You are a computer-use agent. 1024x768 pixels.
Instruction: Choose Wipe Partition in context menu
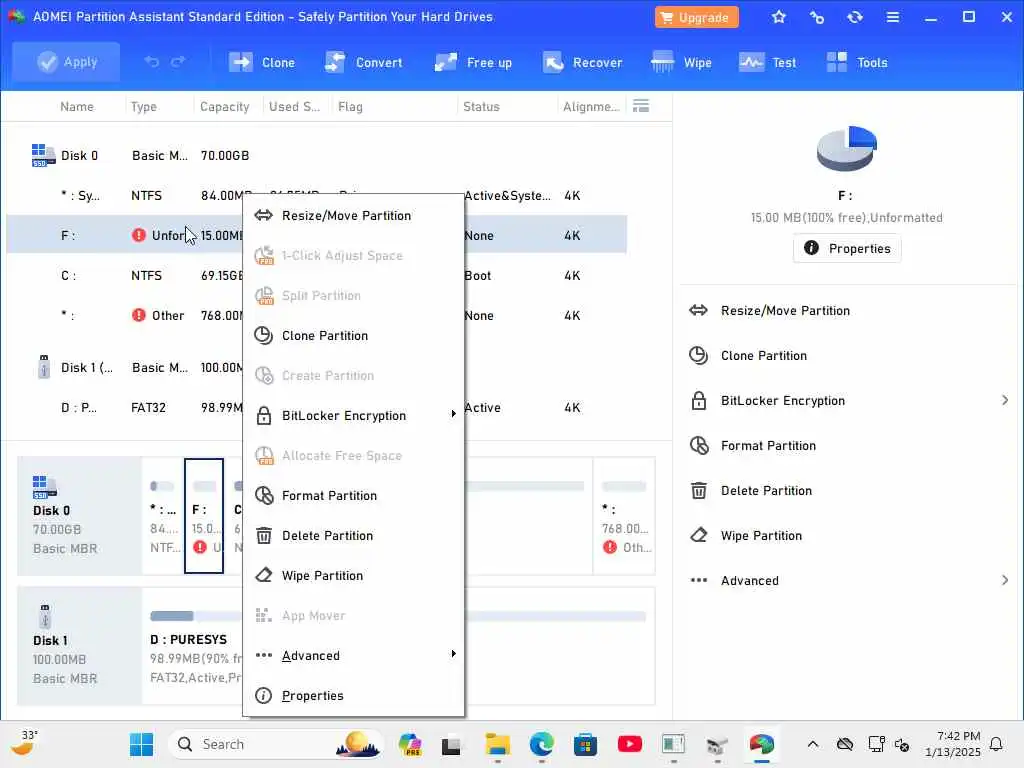pos(353,575)
